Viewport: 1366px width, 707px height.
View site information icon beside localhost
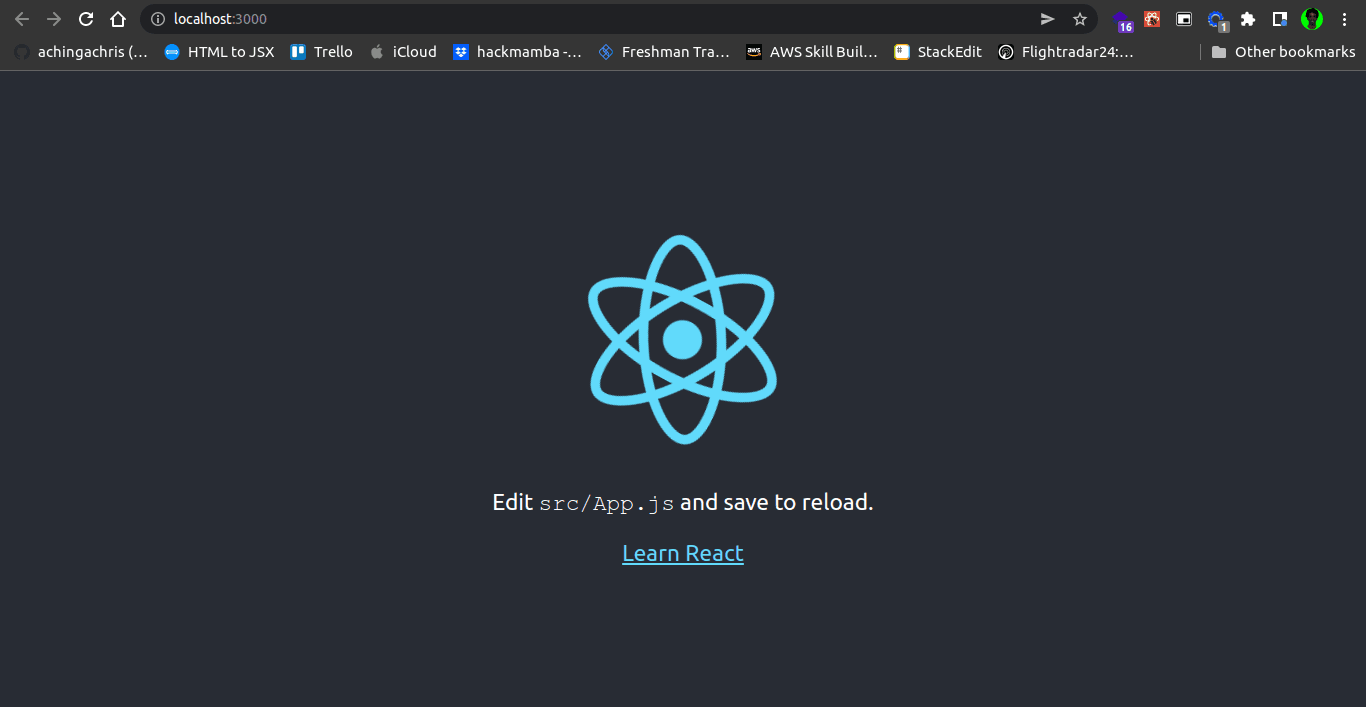tap(157, 19)
